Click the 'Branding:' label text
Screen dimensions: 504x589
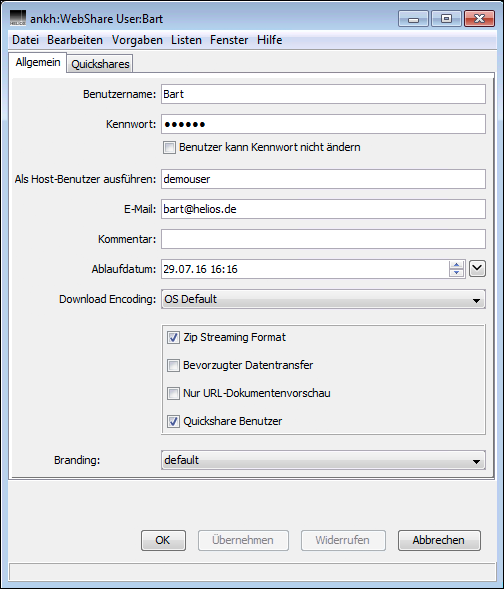pos(77,460)
